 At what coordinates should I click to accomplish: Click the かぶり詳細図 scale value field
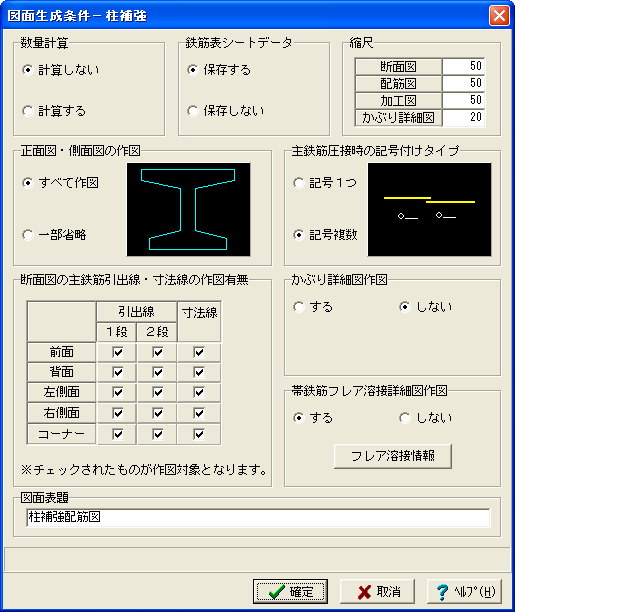[463, 117]
